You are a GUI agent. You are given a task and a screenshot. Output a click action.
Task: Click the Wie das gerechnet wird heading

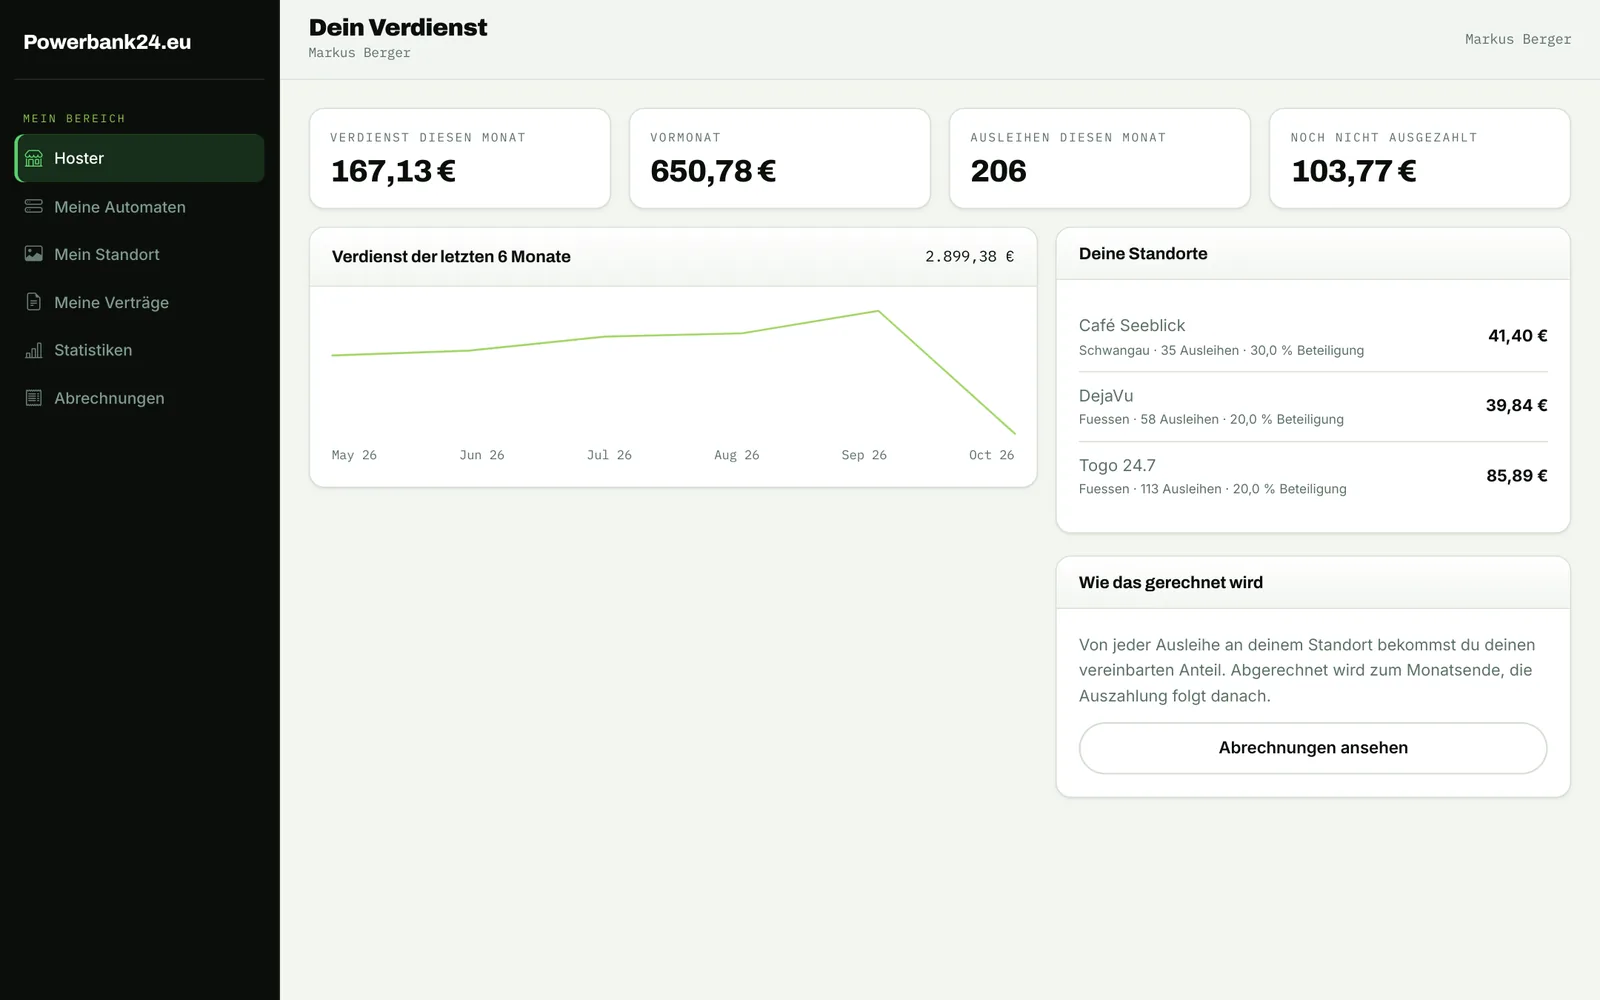click(1171, 583)
